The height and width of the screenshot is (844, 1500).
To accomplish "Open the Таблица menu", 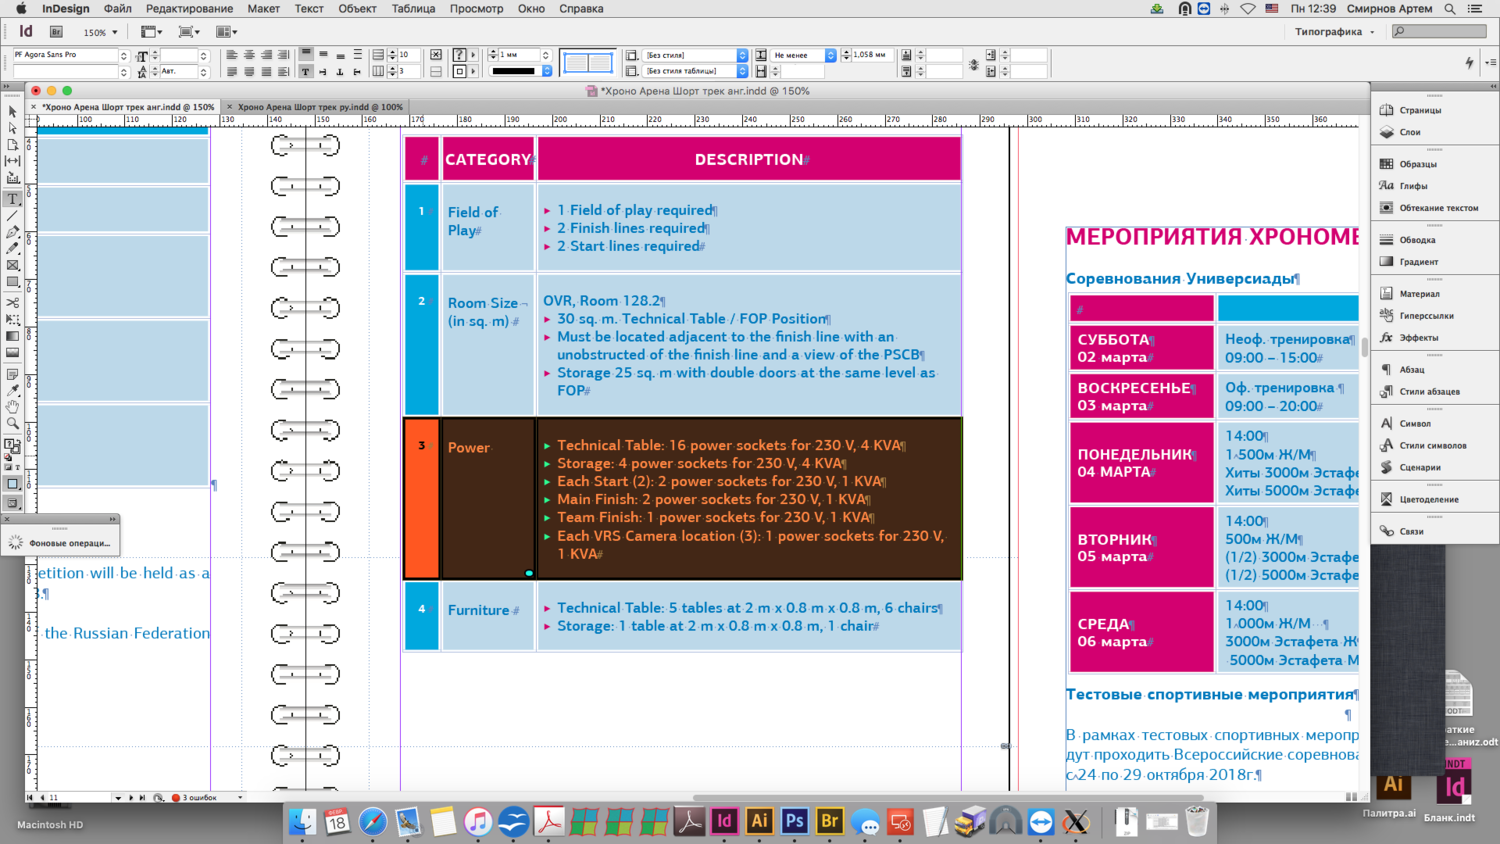I will coord(412,8).
